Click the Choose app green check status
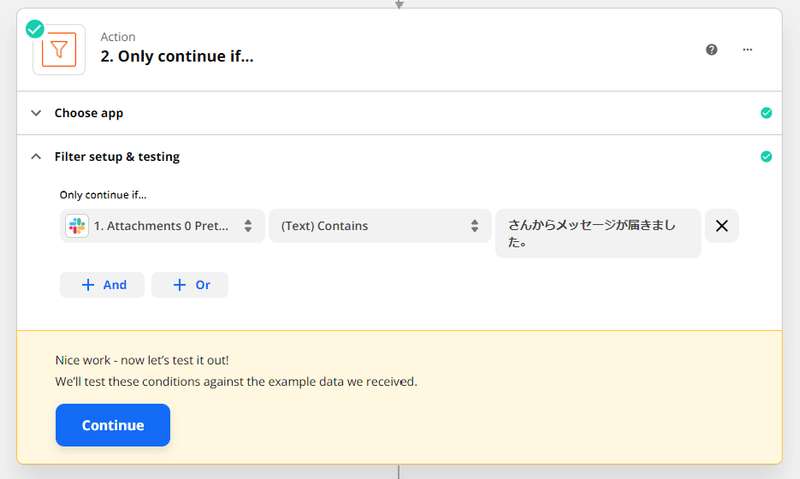800x479 pixels. point(766,113)
